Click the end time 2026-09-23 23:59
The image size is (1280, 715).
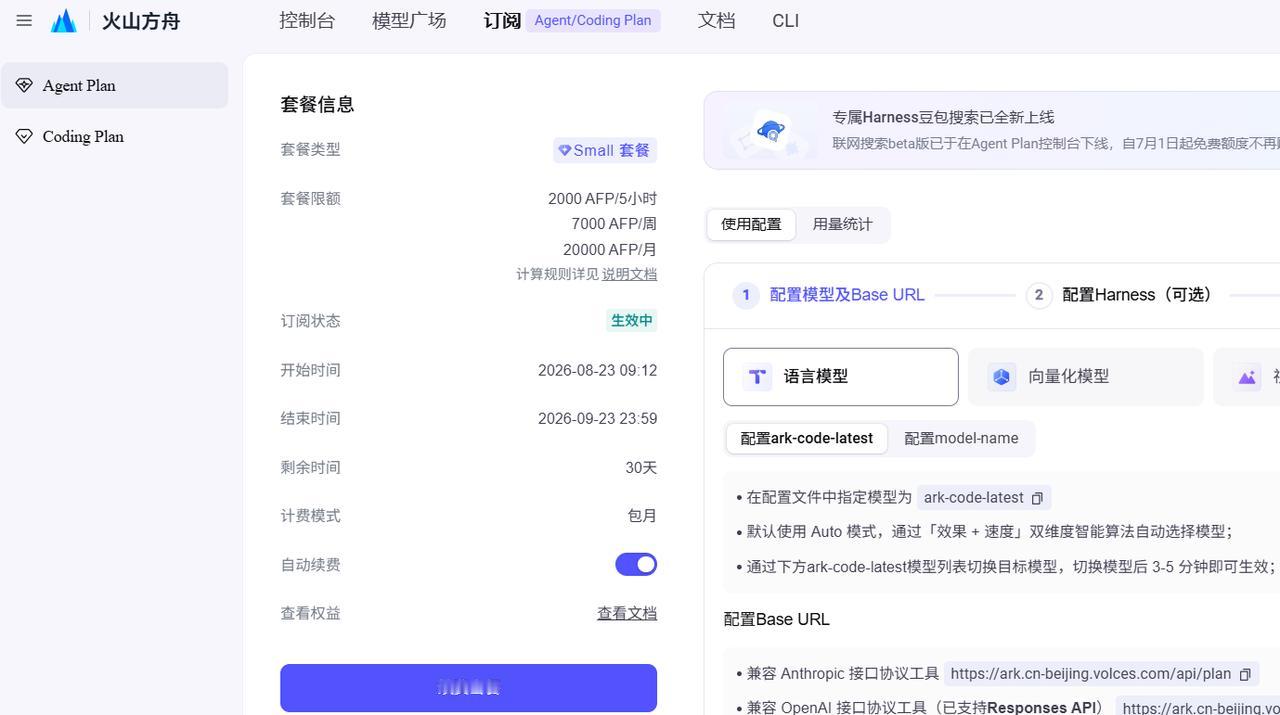597,419
